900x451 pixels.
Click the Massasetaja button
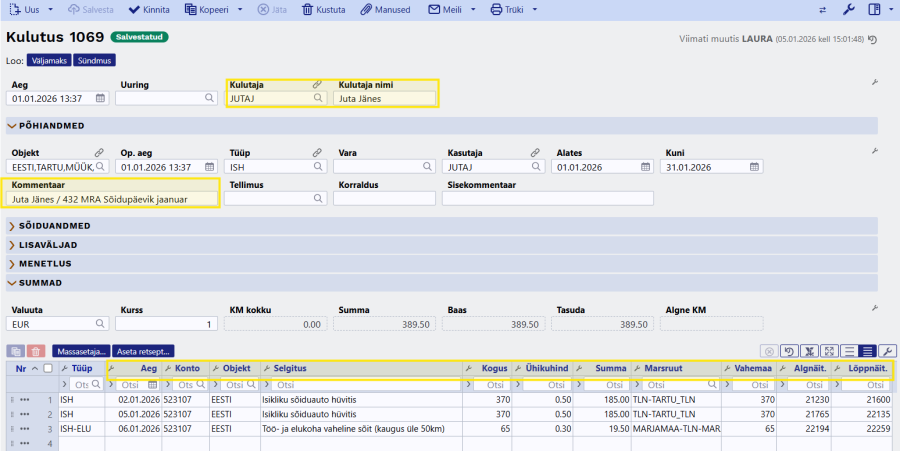pos(80,351)
